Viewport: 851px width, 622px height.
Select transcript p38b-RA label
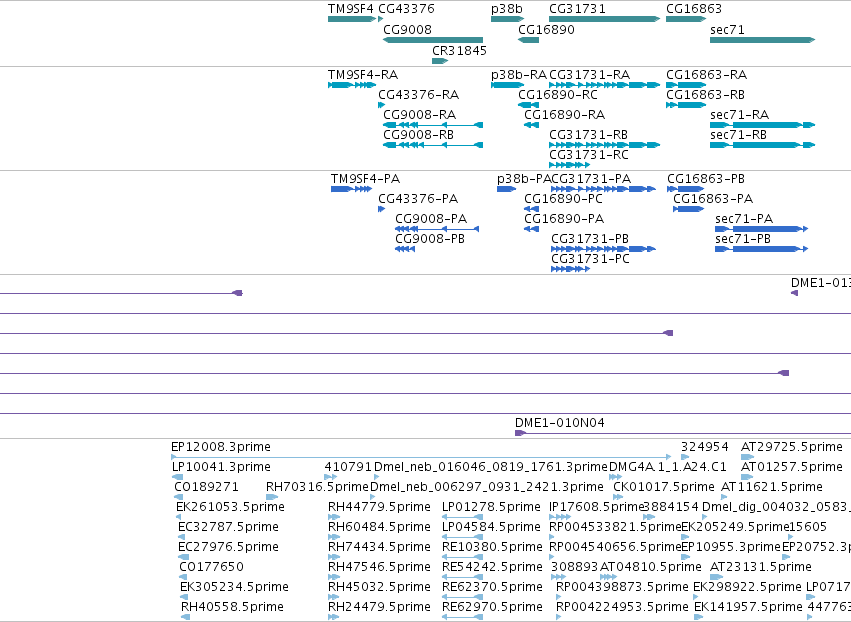coord(519,74)
